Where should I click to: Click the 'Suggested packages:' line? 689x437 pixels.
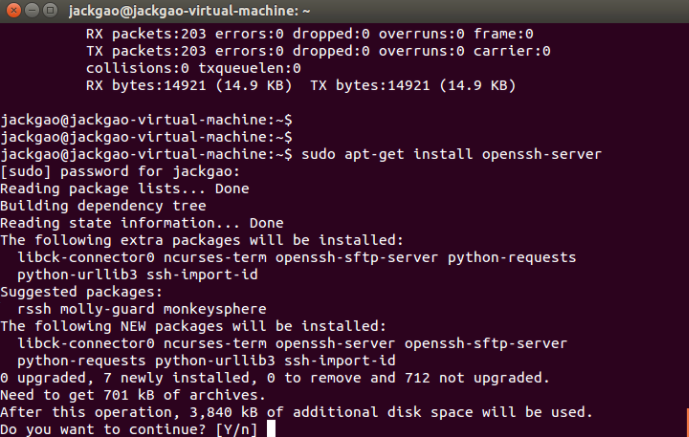pyautogui.click(x=80, y=291)
